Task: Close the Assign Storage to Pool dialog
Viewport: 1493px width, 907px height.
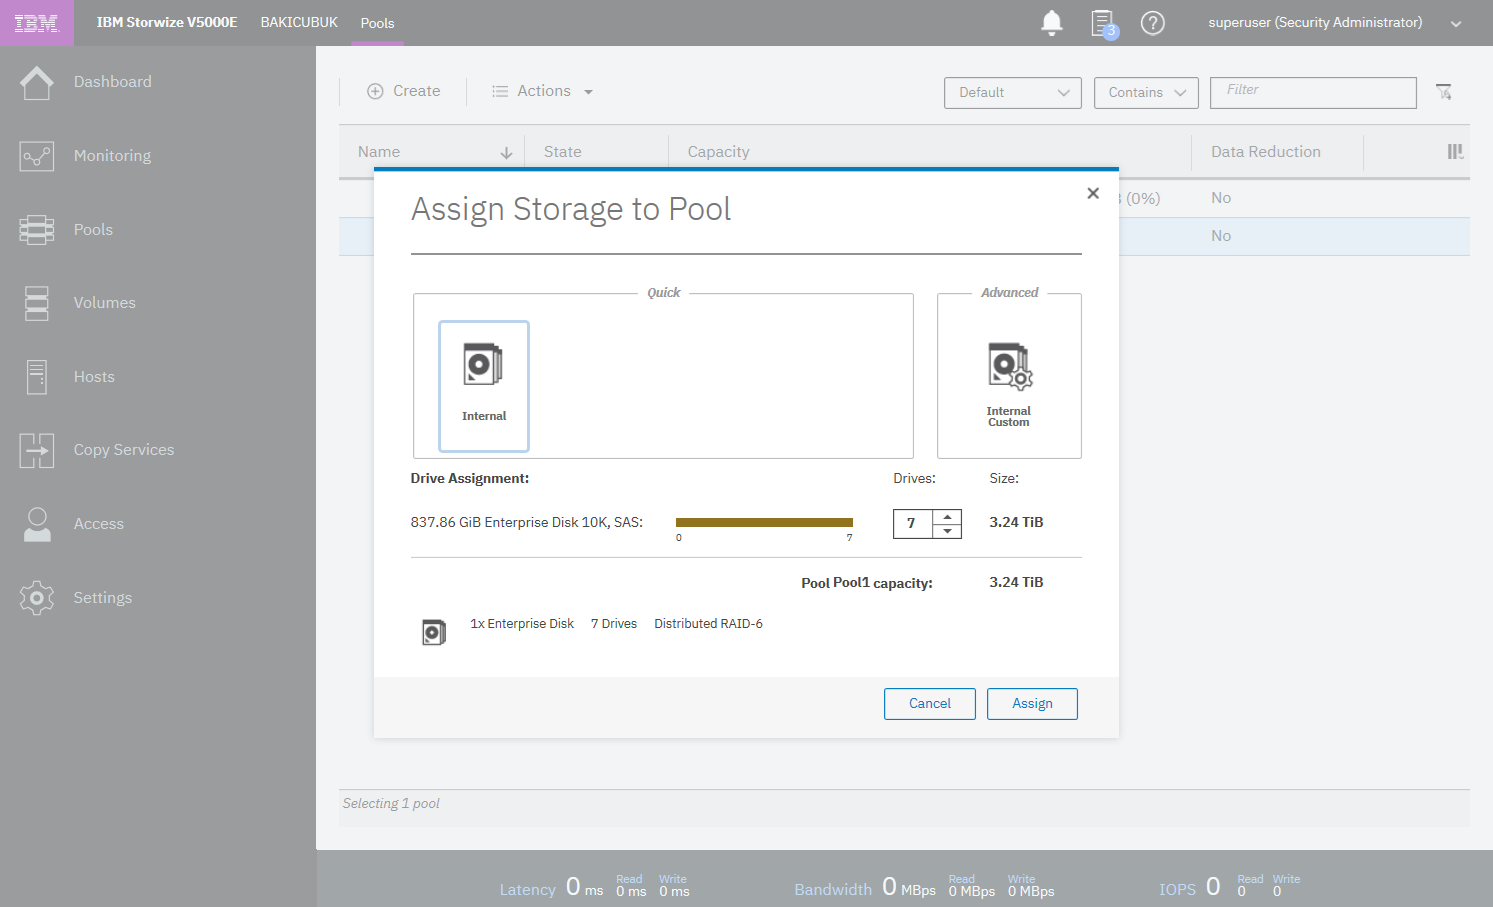Action: [x=1093, y=193]
